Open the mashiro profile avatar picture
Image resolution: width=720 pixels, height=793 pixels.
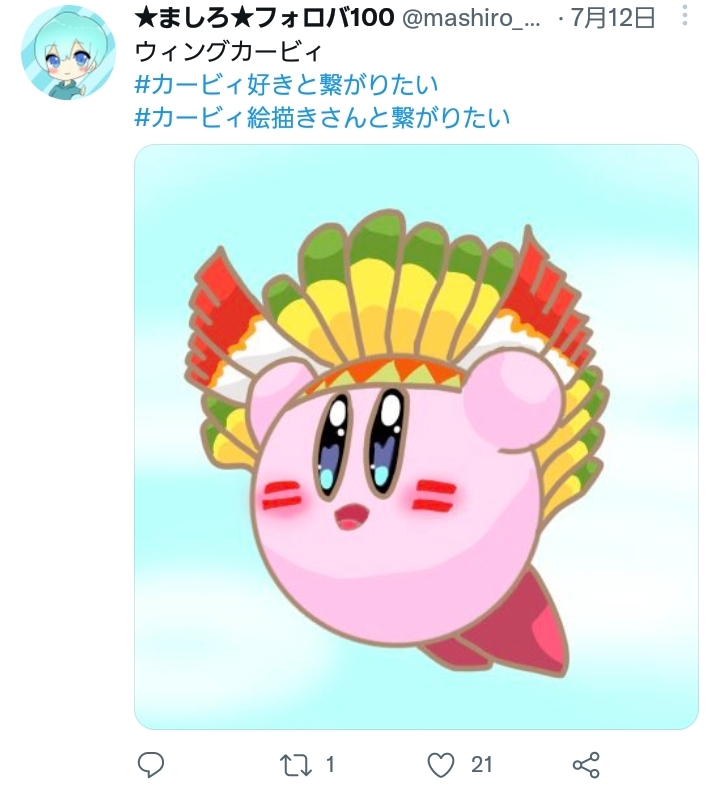68,52
